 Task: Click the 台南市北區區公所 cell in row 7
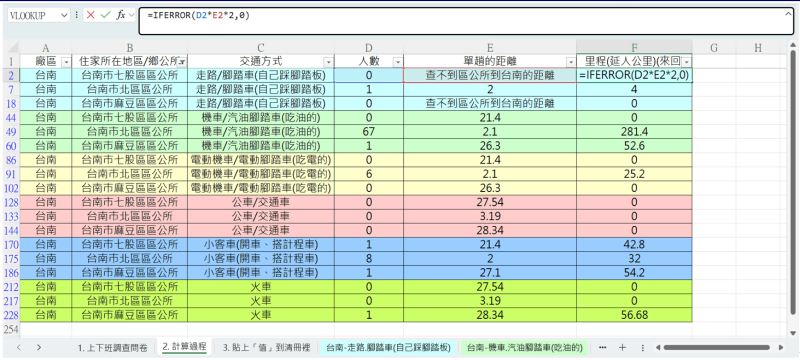pos(130,90)
